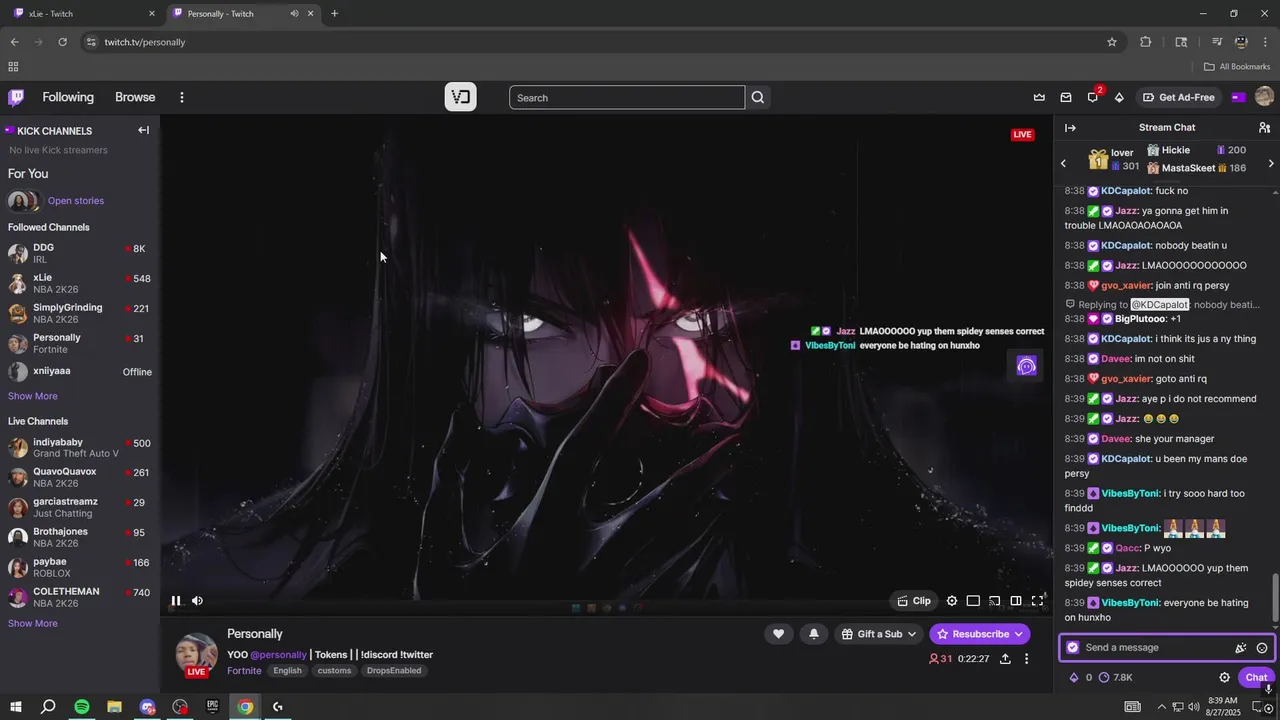The height and width of the screenshot is (720, 1280).
Task: Click the chat scrollbar thumb
Action: (1274, 597)
